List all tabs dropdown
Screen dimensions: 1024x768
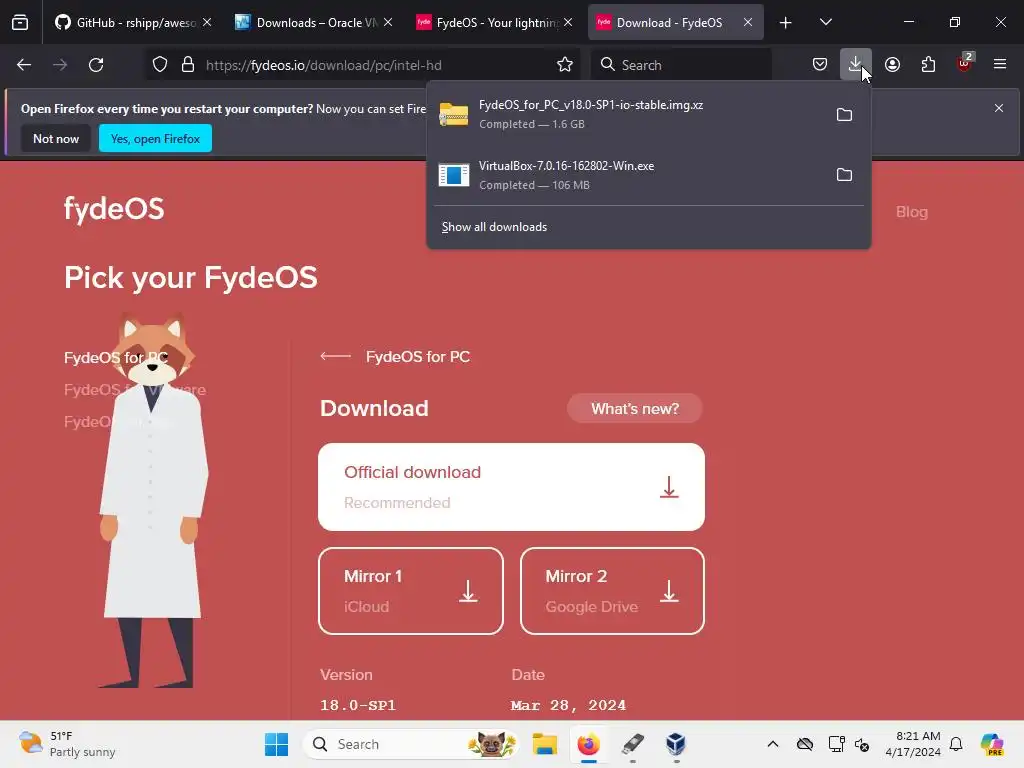click(825, 23)
